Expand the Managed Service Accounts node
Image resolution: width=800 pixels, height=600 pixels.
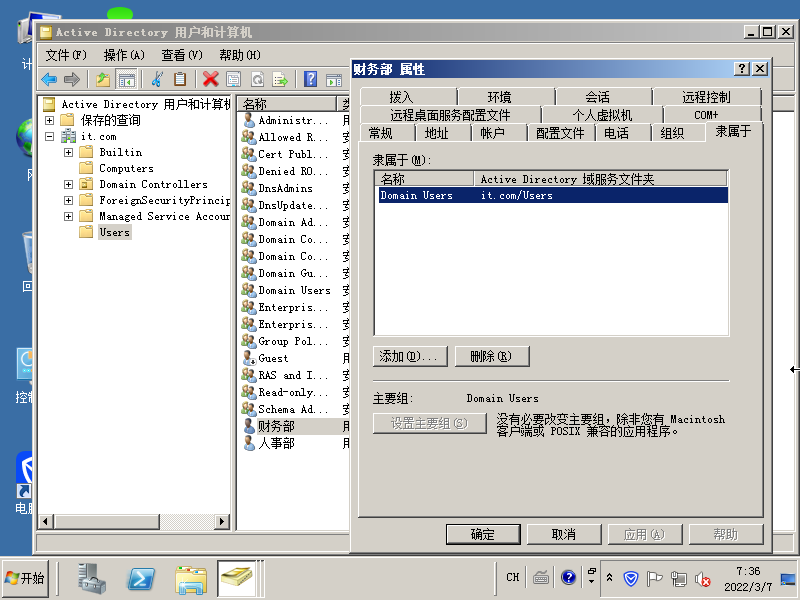coord(68,216)
